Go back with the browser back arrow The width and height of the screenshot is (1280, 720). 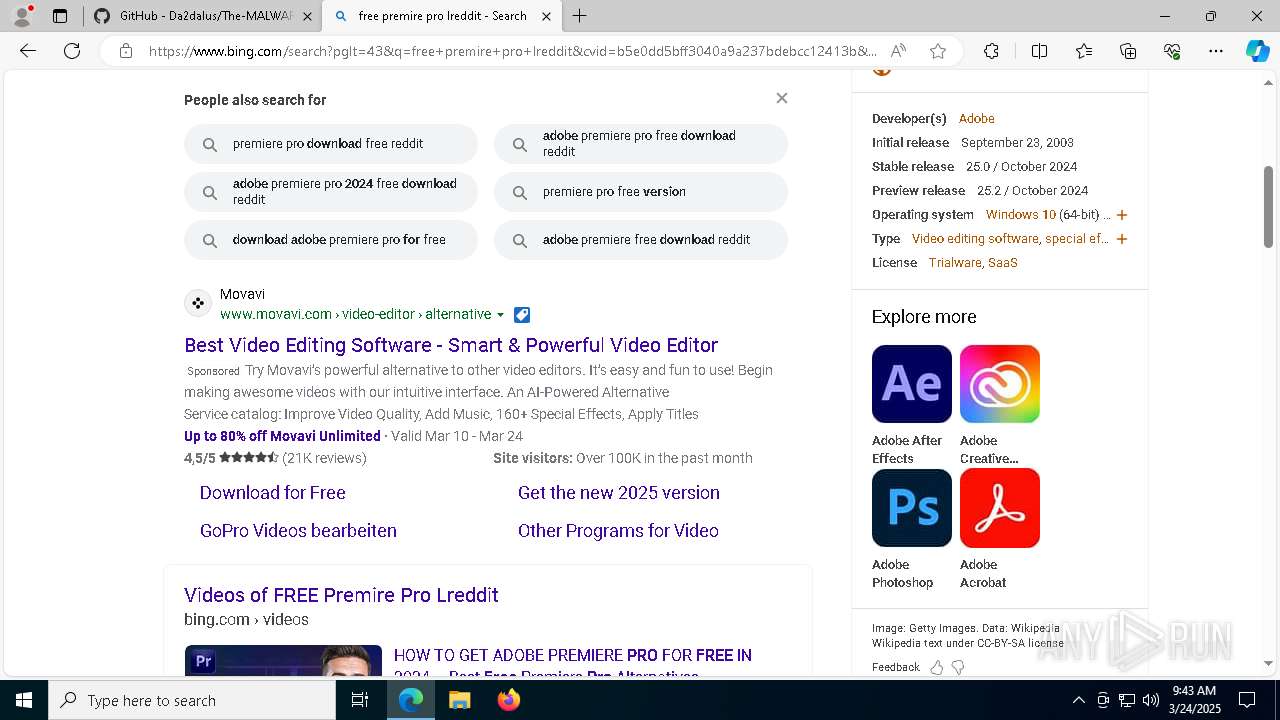(28, 51)
